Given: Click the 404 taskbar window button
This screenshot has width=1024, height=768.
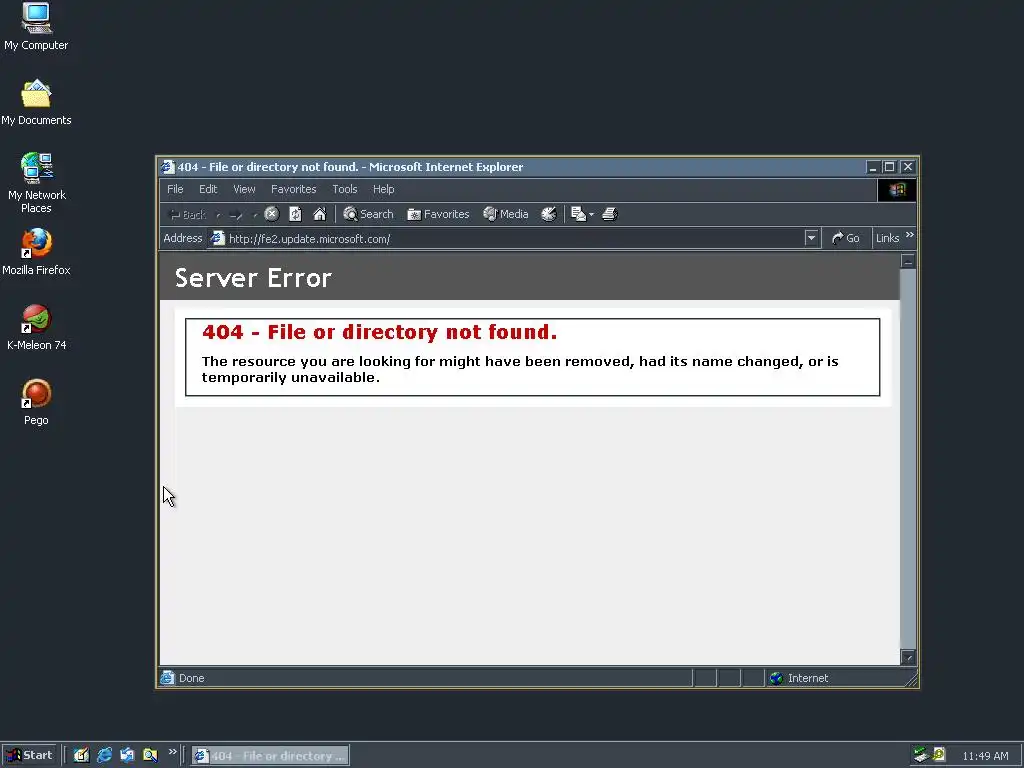Looking at the screenshot, I should (x=270, y=756).
